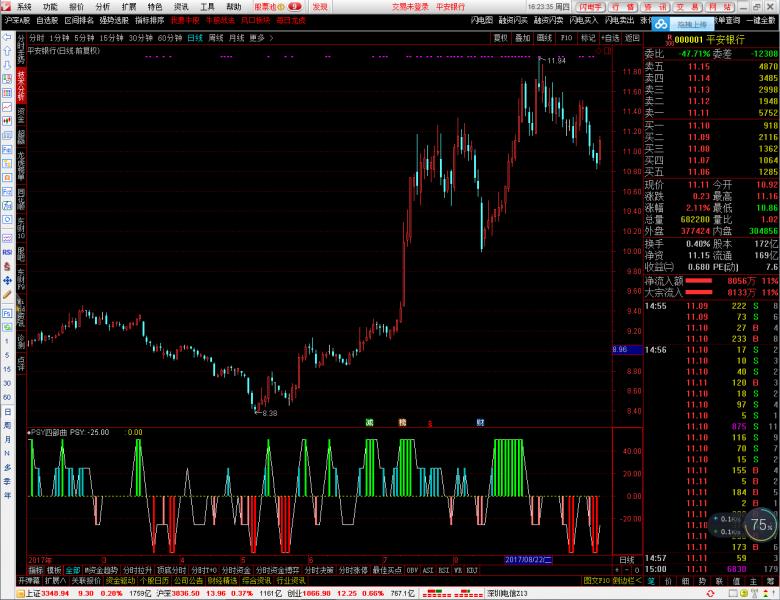This screenshot has height=600, width=780.
Task: Select 沪深A股 in the shortcut bar
Action: (x=17, y=20)
